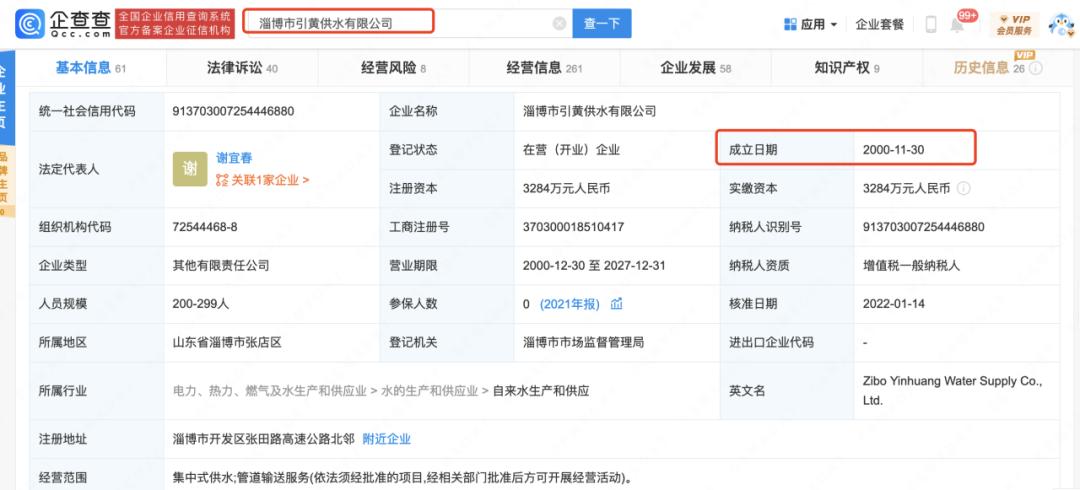This screenshot has height=490, width=1080.
Task: Select the registered capital 3284万元人民币 value
Action: click(566, 188)
